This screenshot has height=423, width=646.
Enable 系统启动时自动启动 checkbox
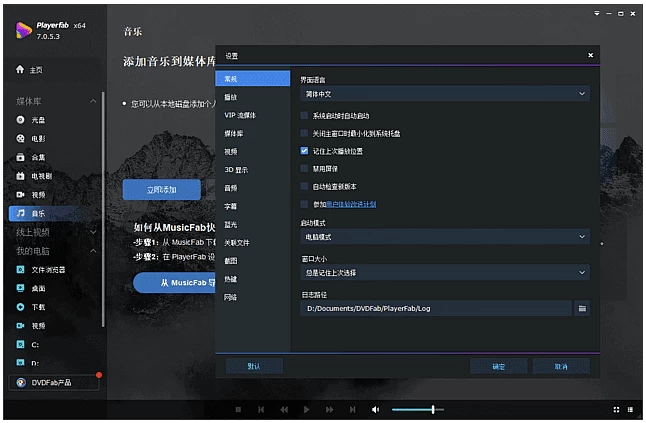click(305, 115)
